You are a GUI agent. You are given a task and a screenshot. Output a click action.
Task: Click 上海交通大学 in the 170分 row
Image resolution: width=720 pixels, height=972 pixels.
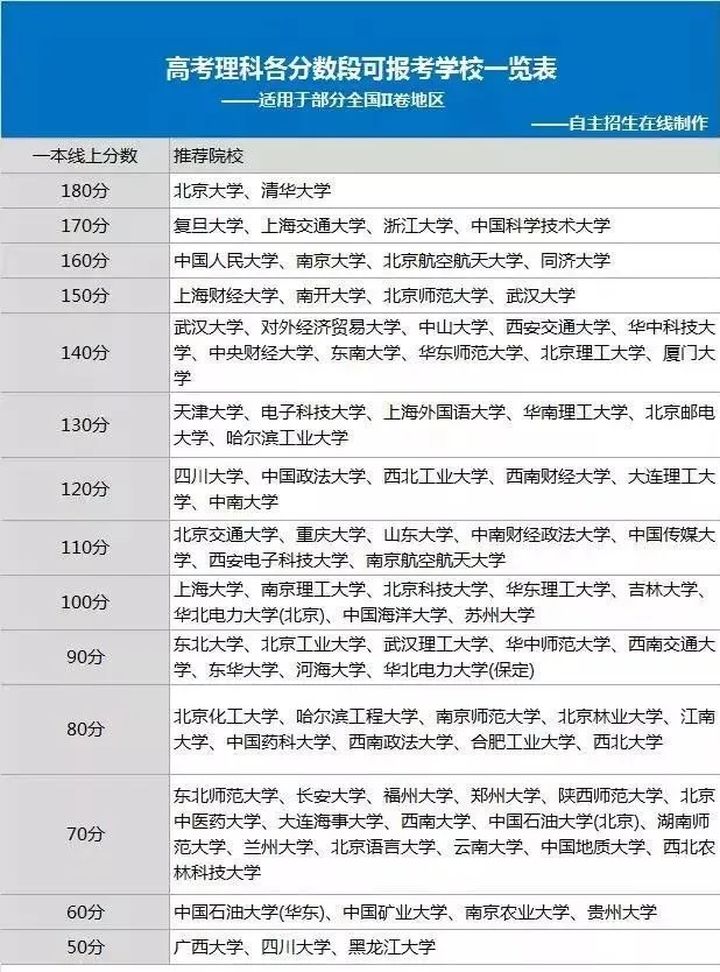313,225
